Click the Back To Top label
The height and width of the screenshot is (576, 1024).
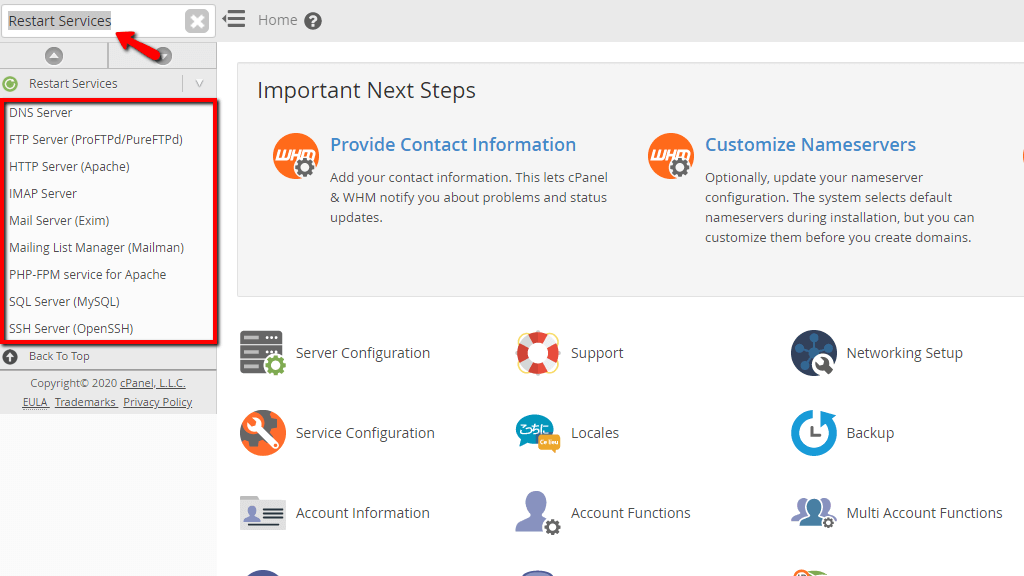coord(59,356)
